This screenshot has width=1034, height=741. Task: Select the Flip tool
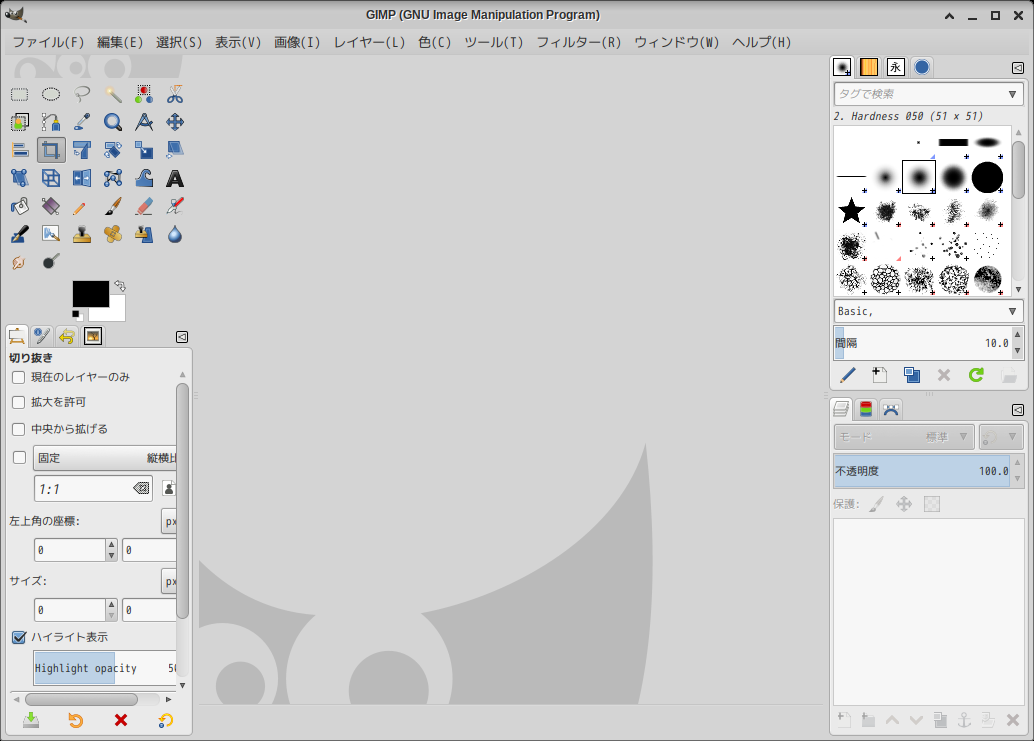point(82,179)
